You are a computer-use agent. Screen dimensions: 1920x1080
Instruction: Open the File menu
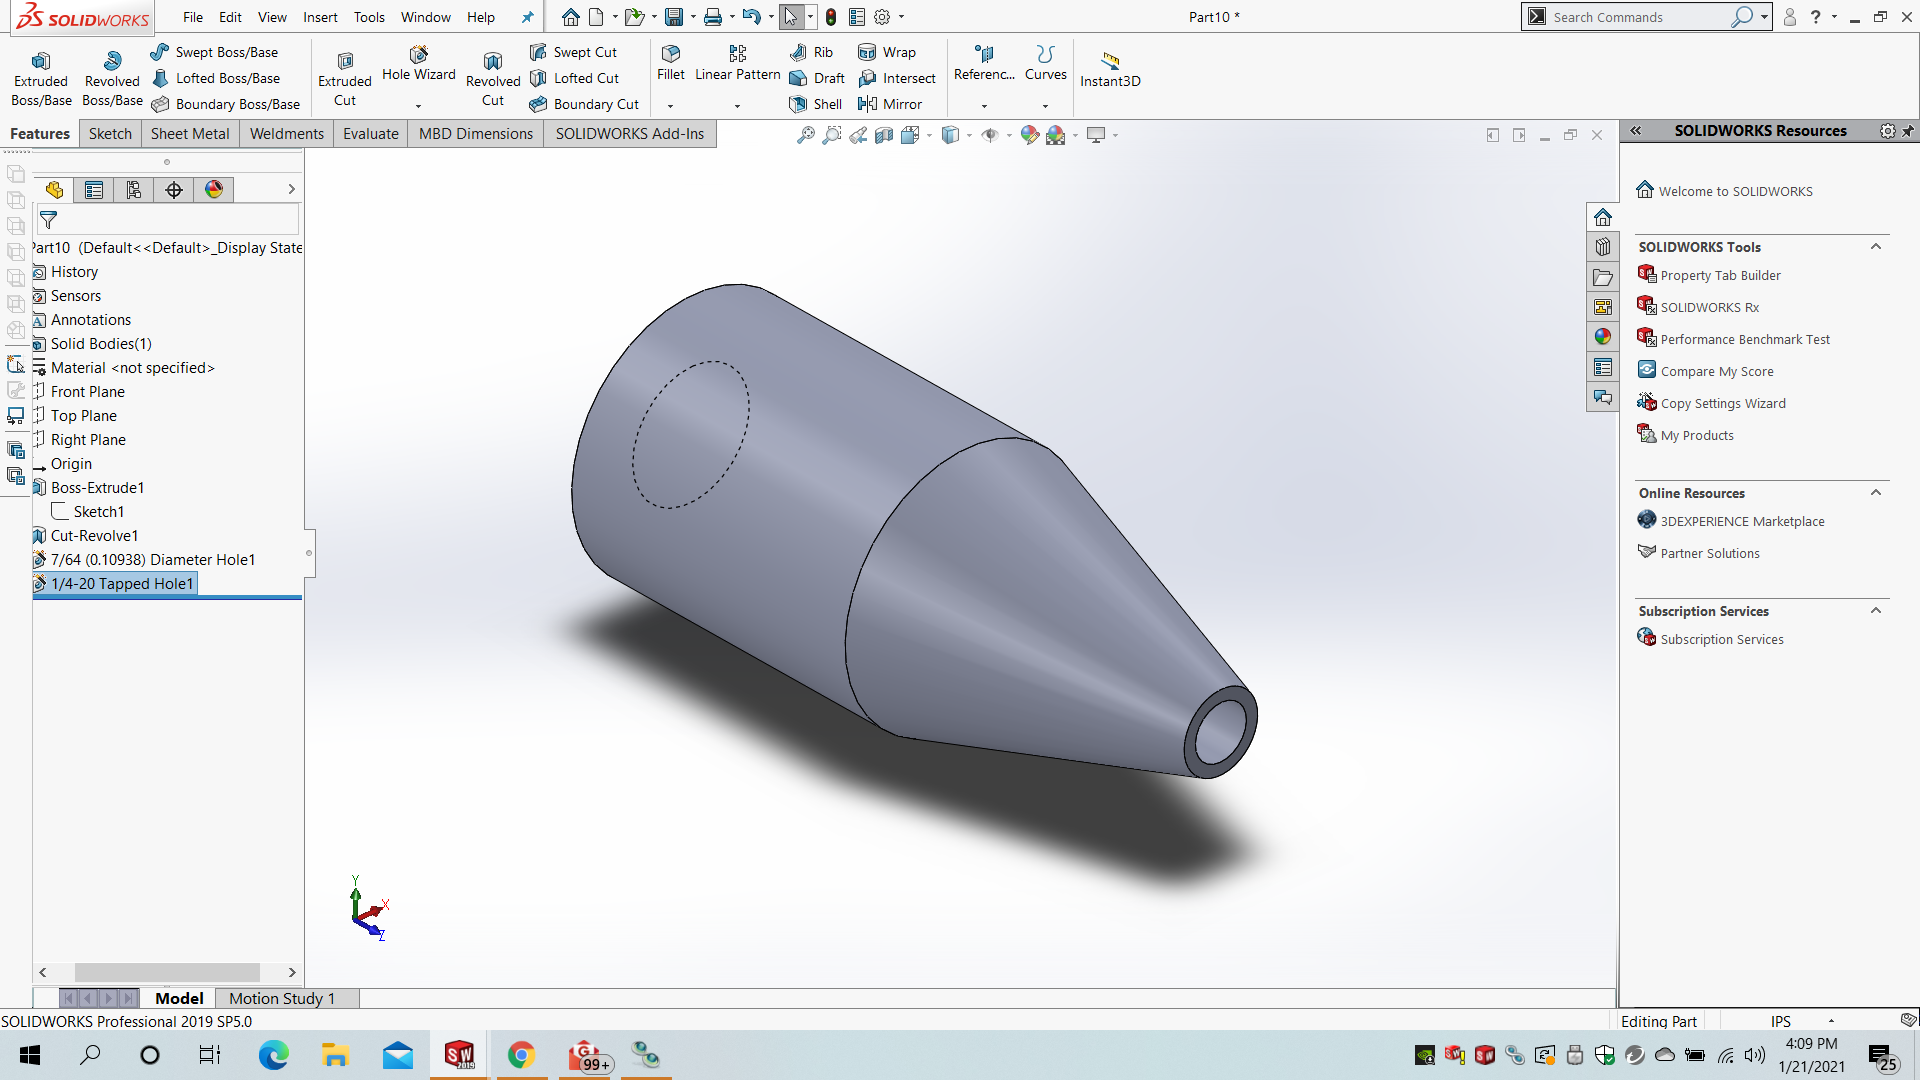click(x=193, y=17)
